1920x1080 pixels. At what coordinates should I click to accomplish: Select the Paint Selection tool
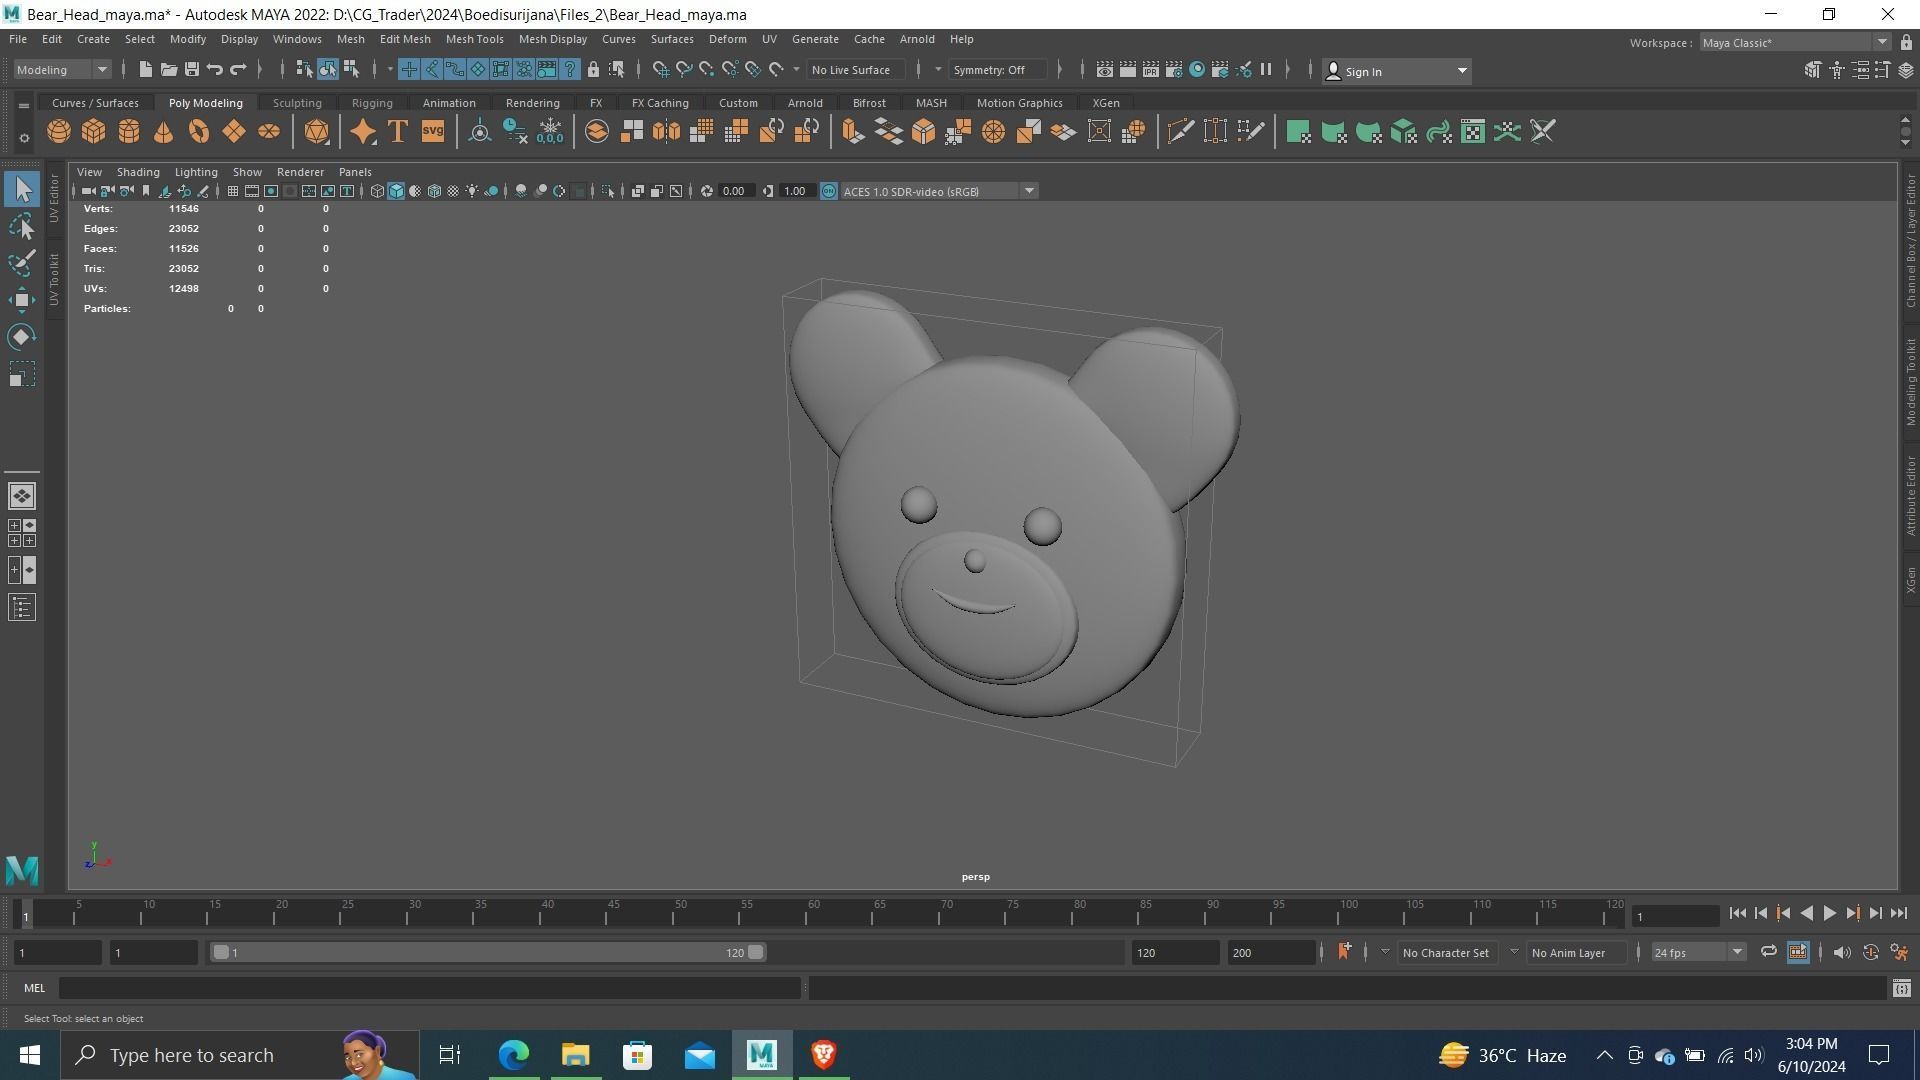[22, 263]
